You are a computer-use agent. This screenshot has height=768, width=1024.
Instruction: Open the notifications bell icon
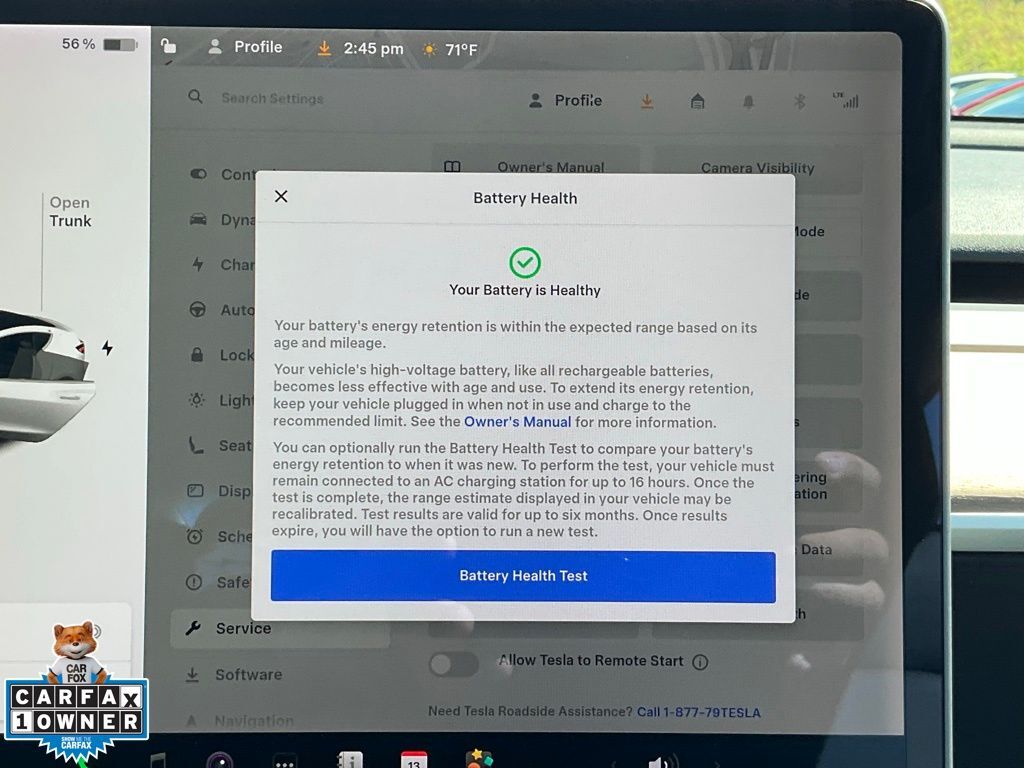(x=748, y=101)
